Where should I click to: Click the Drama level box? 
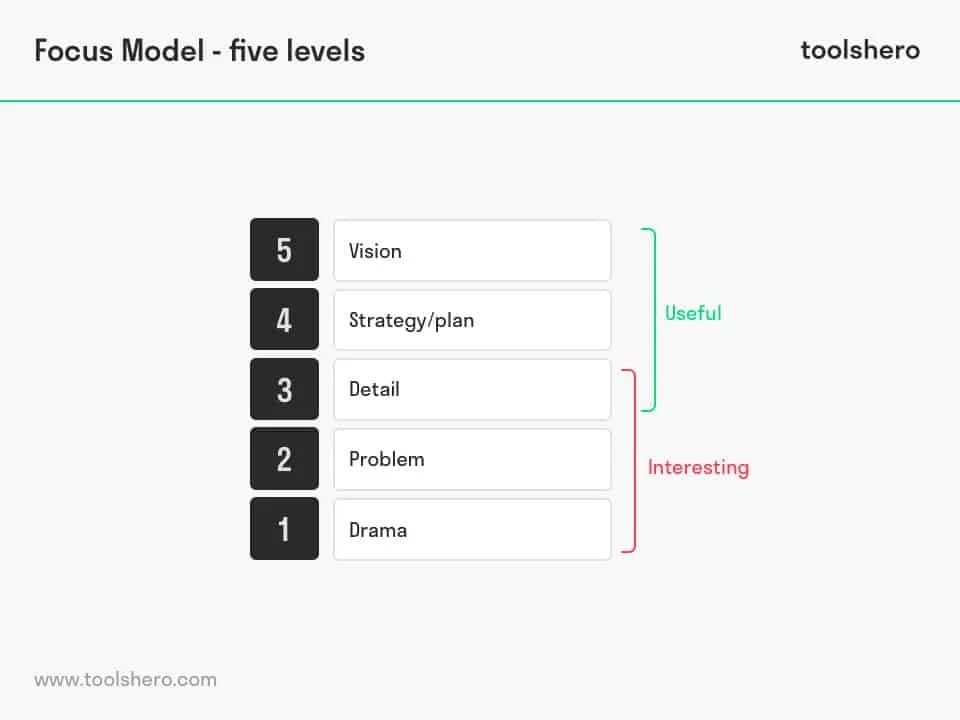coord(472,529)
